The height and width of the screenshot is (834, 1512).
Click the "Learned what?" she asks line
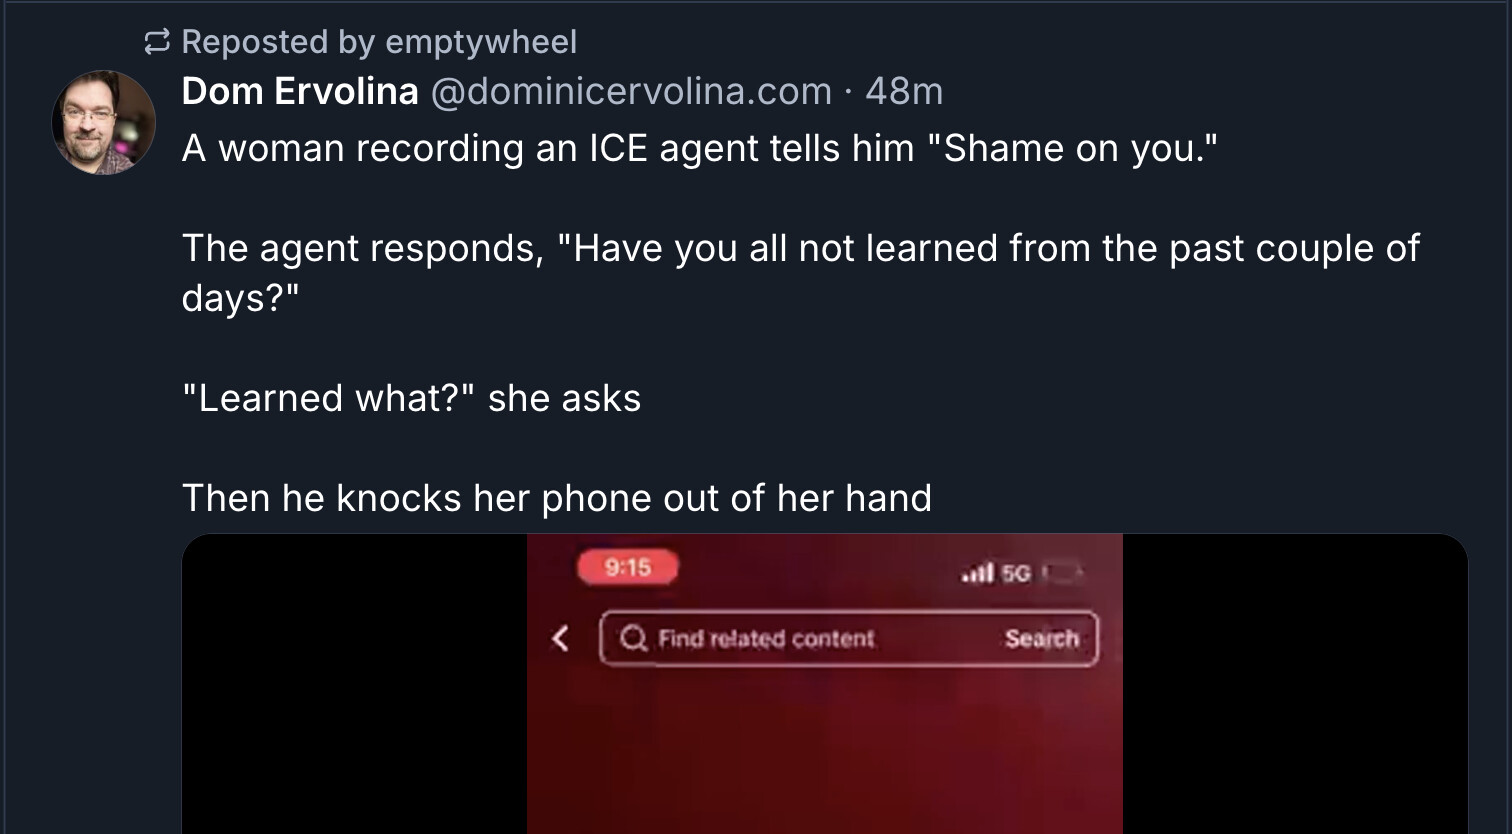(411, 398)
